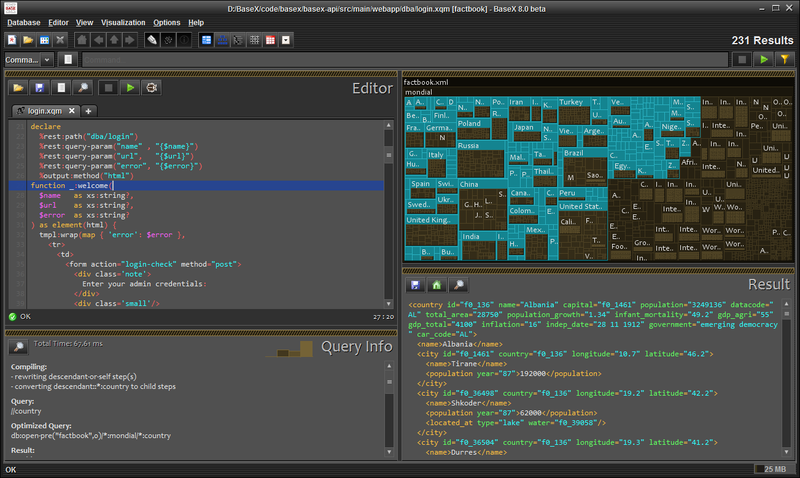Toggle the Explorer view icon with down arrow
The image size is (800, 478).
pyautogui.click(x=286, y=40)
